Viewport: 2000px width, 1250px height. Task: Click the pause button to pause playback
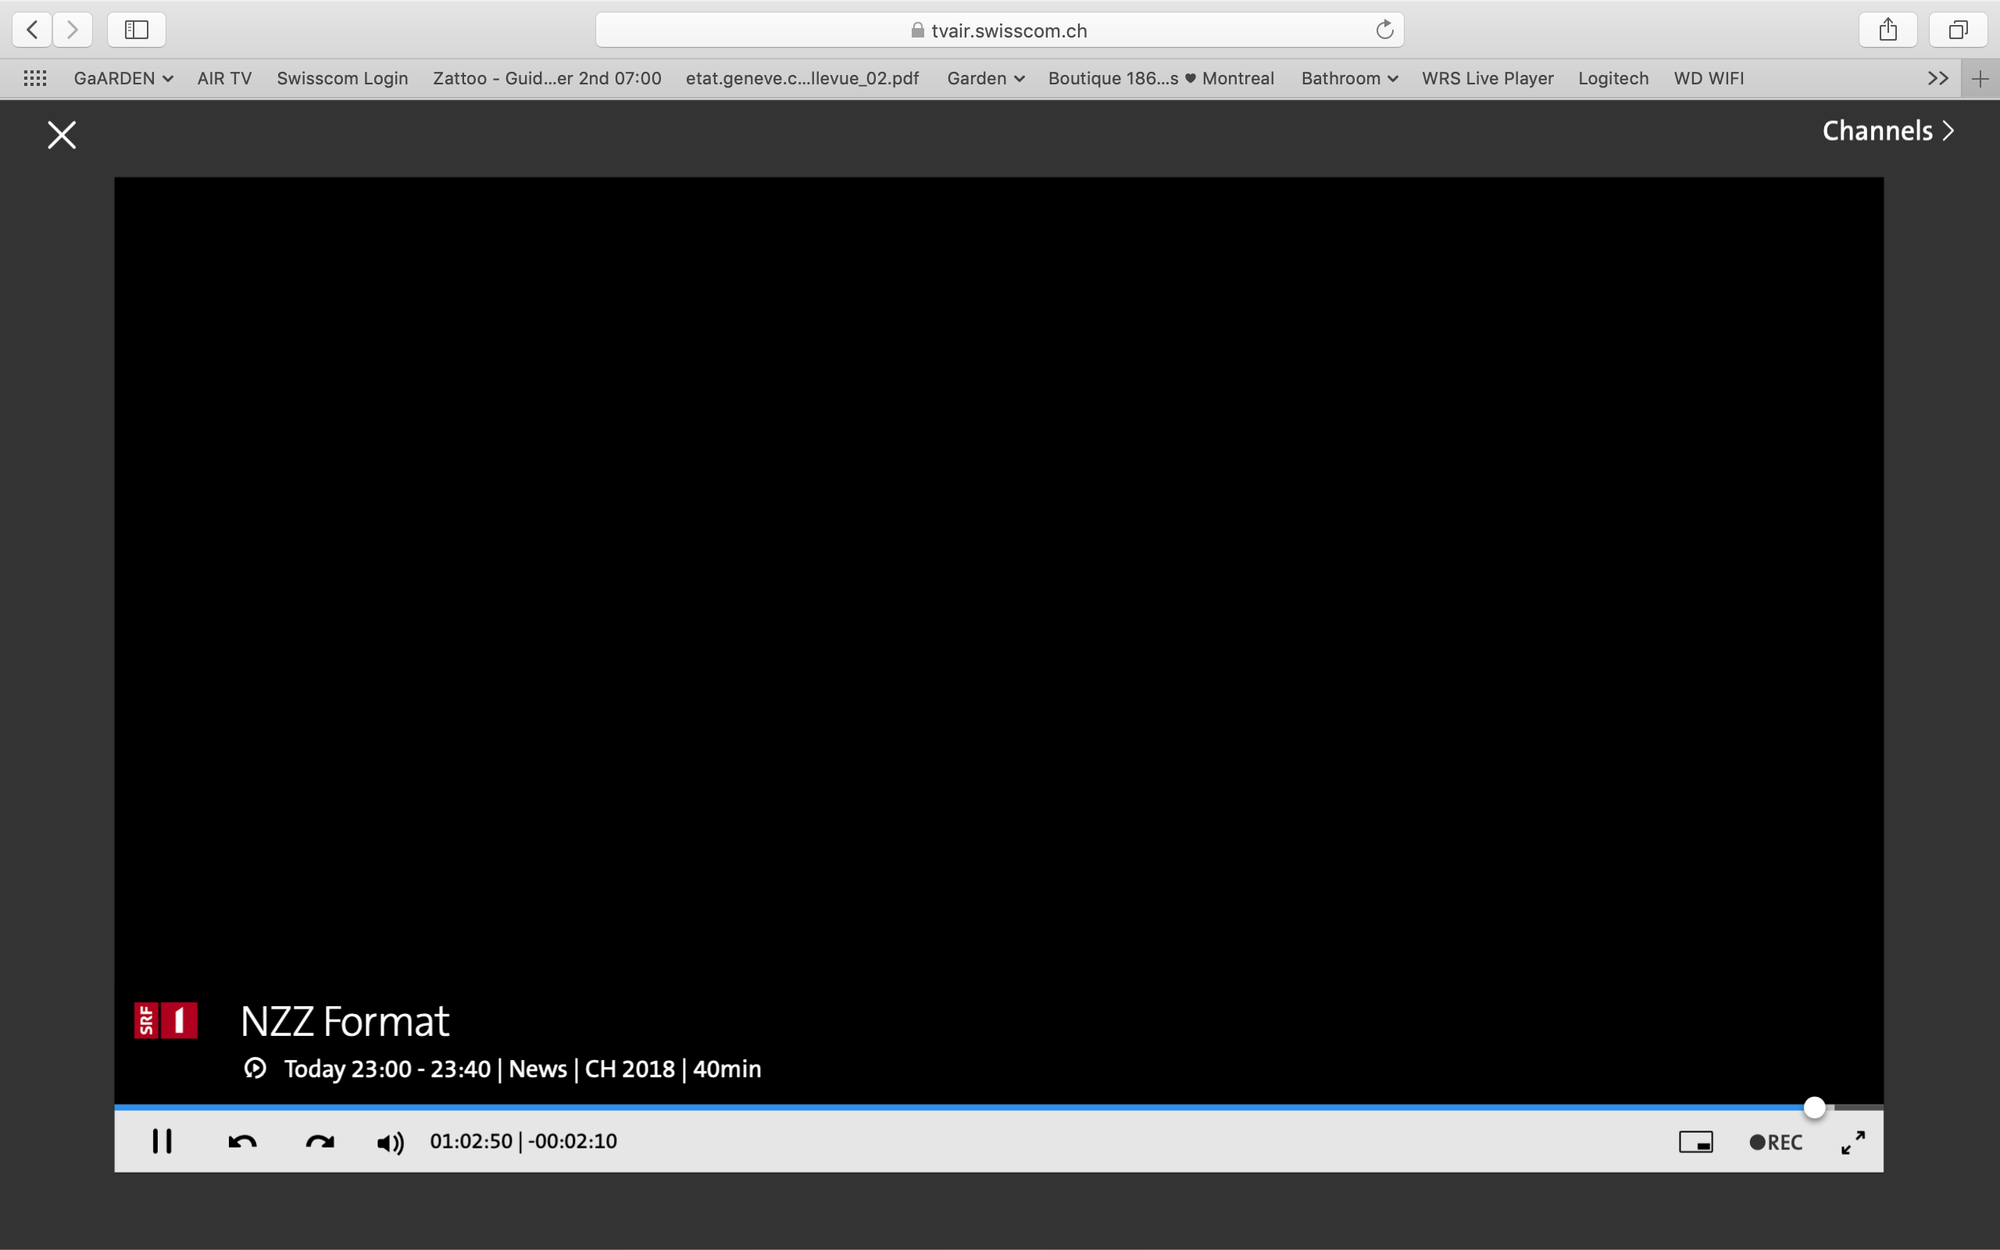click(x=161, y=1141)
